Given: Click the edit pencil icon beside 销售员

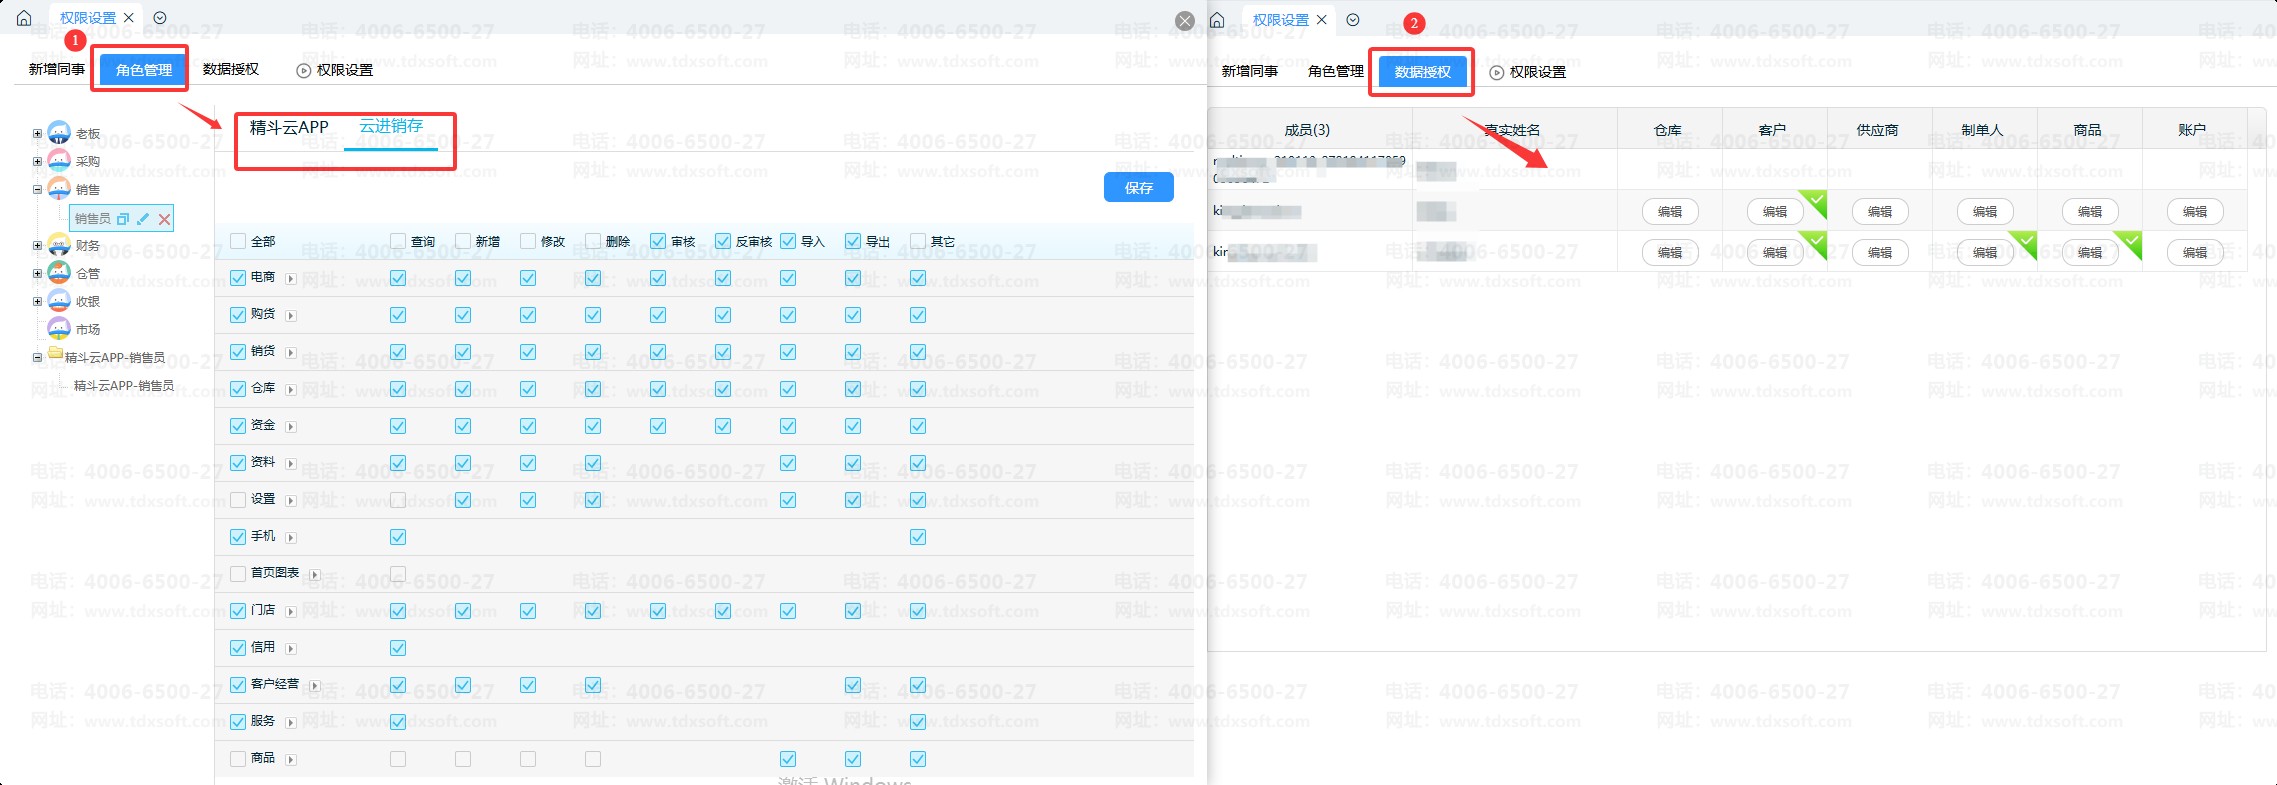Looking at the screenshot, I should [143, 219].
